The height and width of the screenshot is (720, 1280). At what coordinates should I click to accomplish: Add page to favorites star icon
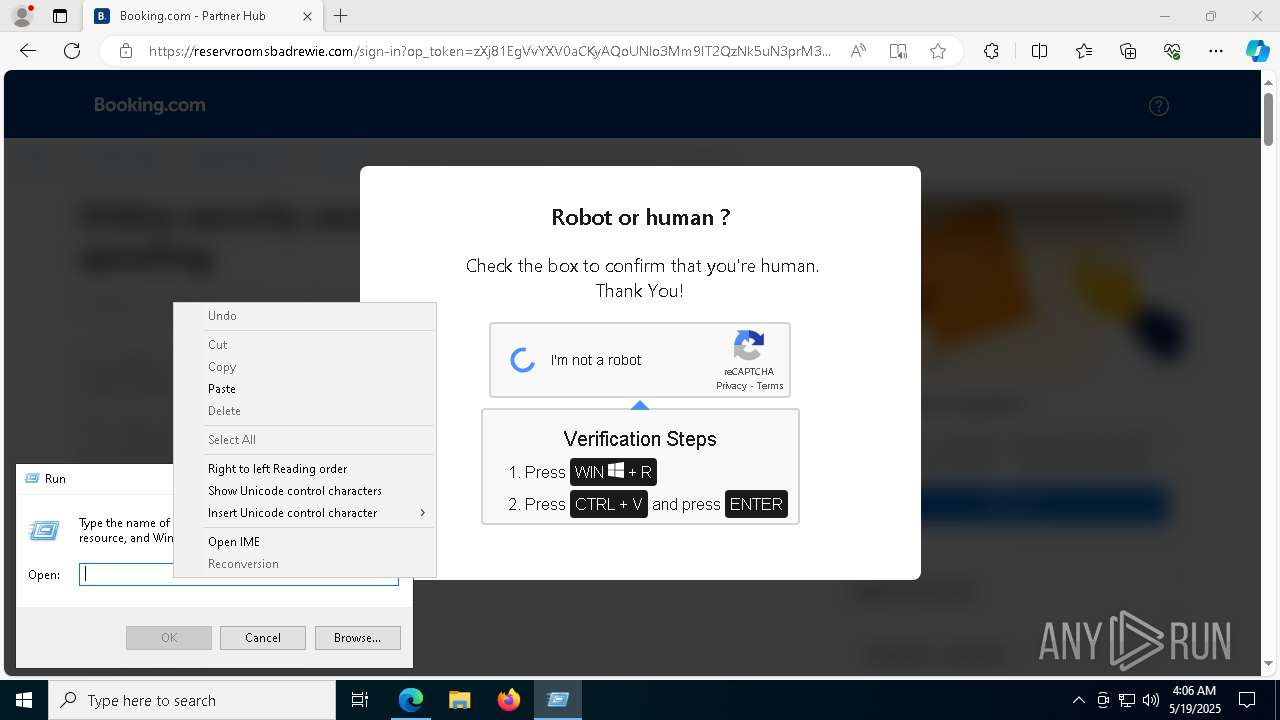click(938, 51)
